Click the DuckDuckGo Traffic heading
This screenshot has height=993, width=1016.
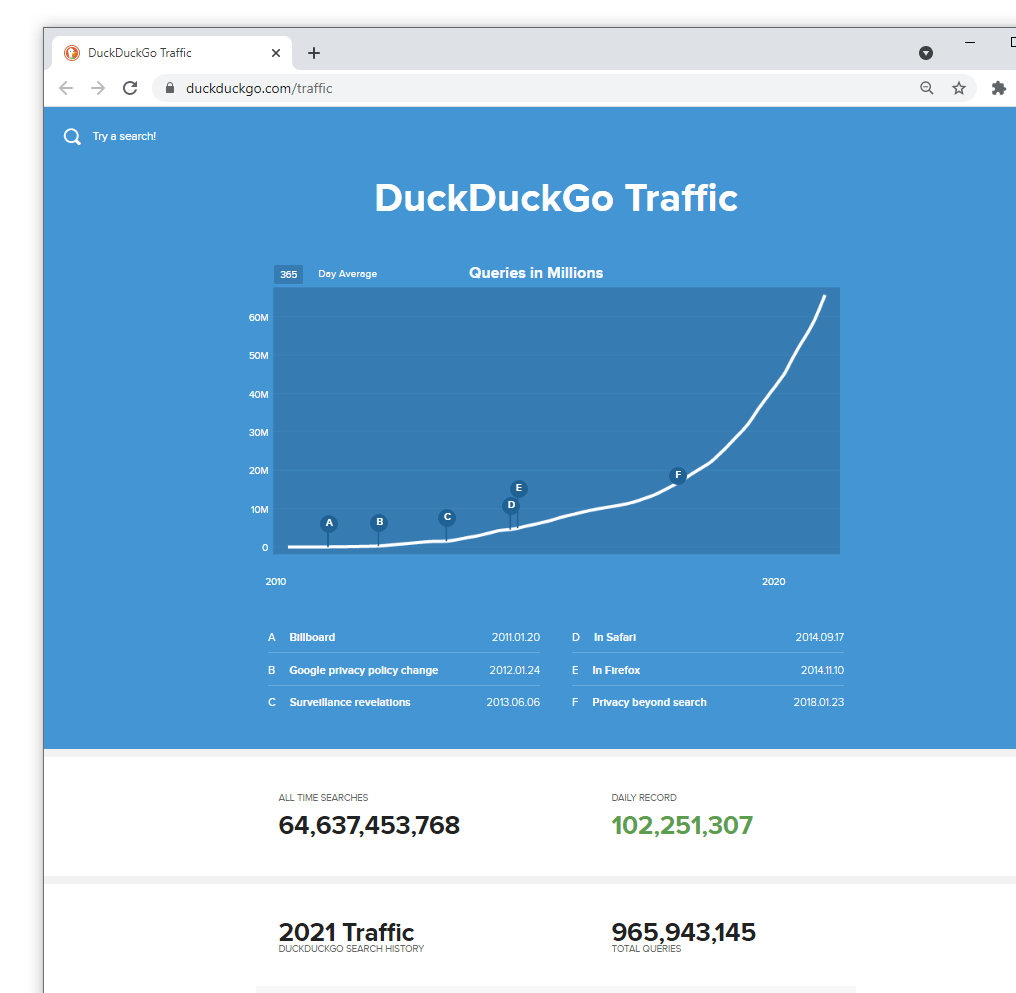(x=556, y=198)
